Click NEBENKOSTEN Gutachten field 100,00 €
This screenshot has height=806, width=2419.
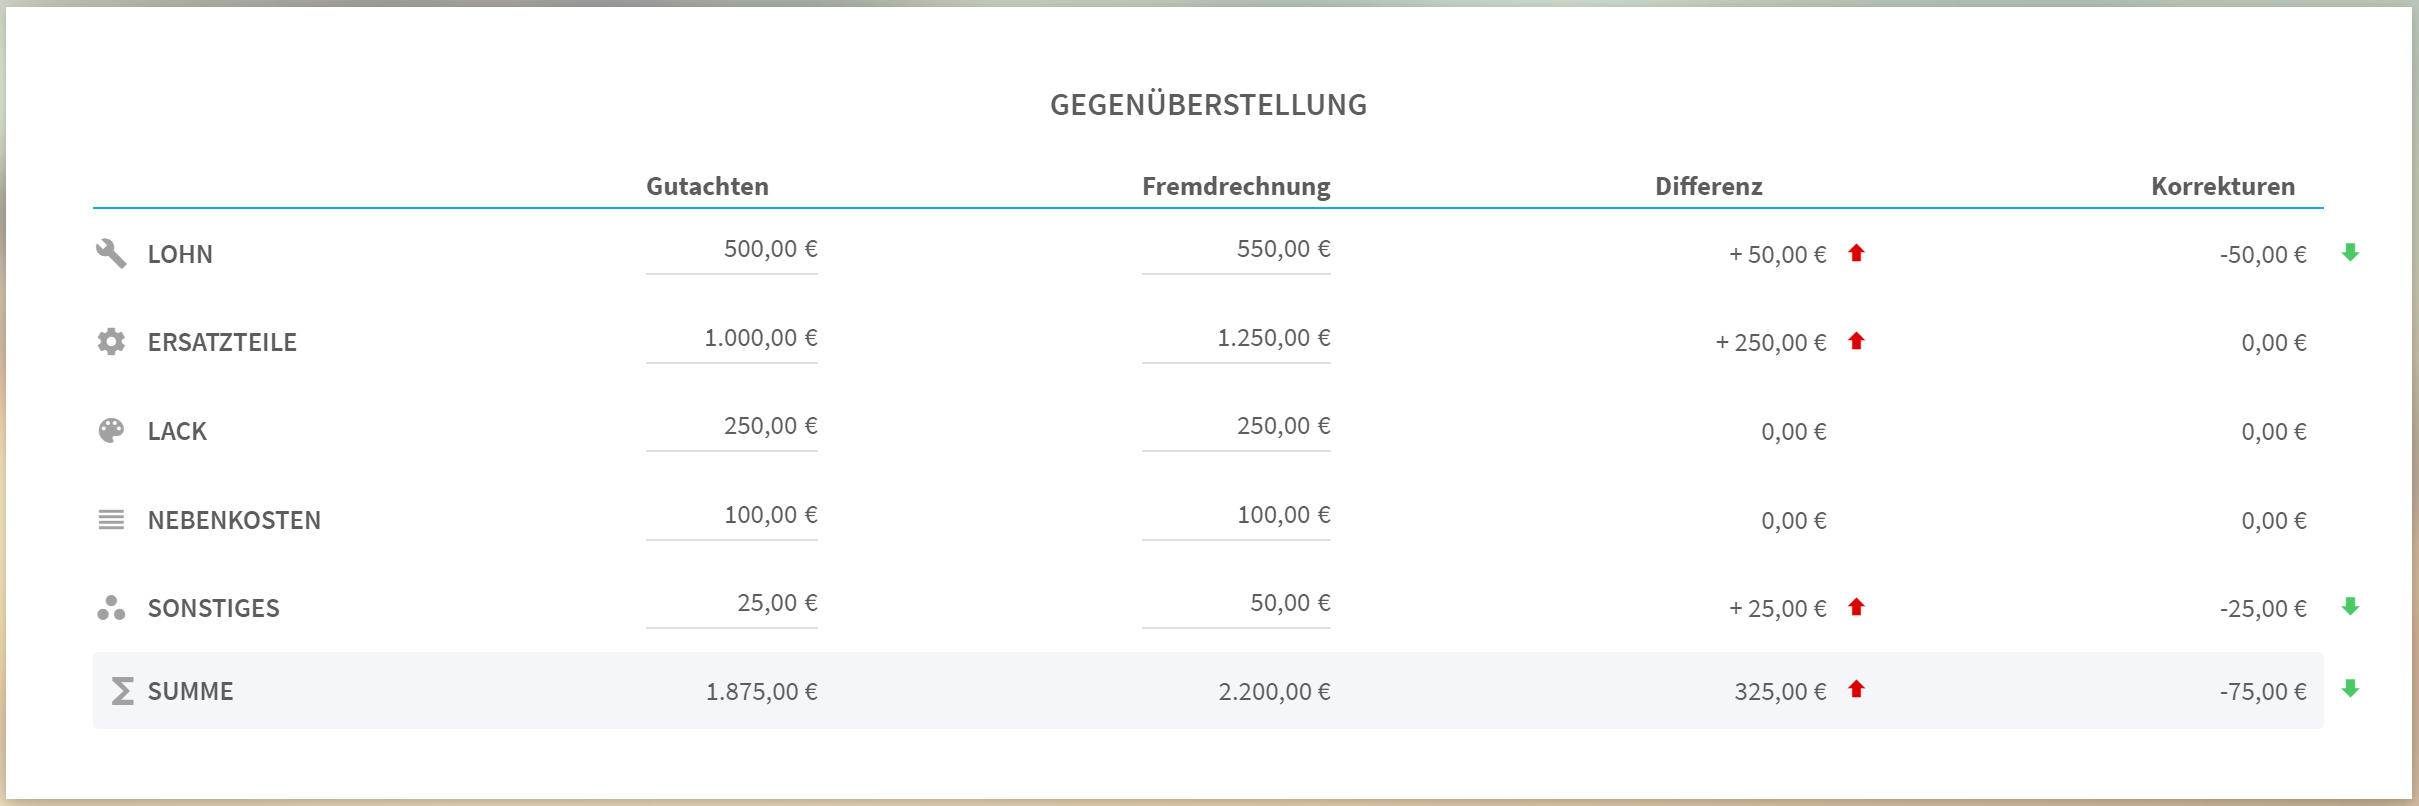coord(732,516)
